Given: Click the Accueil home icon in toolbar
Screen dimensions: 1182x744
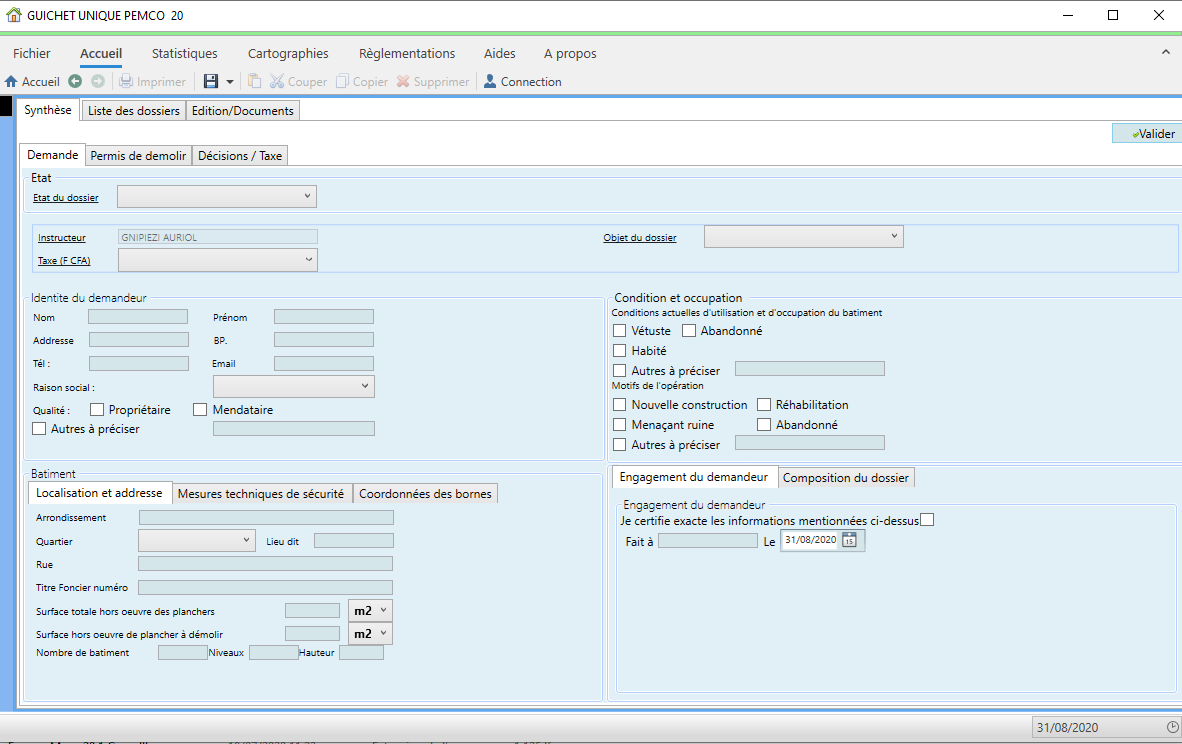Looking at the screenshot, I should 11,81.
